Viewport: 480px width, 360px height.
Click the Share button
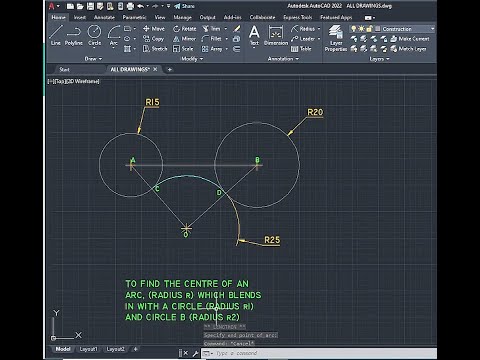pos(184,6)
